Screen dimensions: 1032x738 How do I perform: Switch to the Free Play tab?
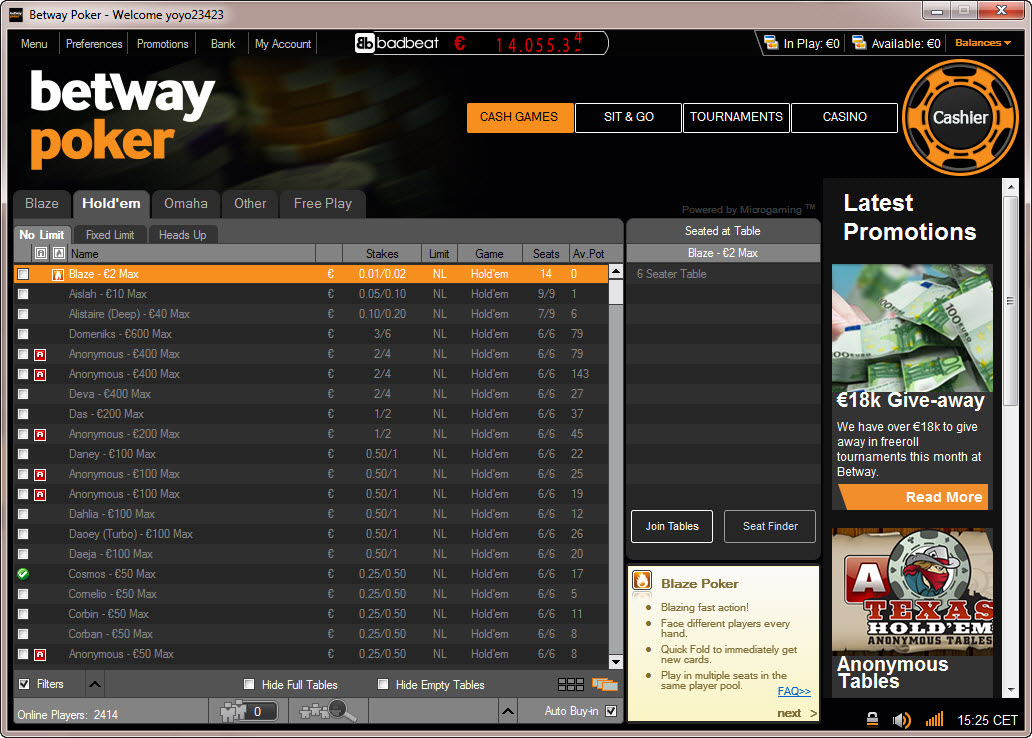(x=322, y=204)
